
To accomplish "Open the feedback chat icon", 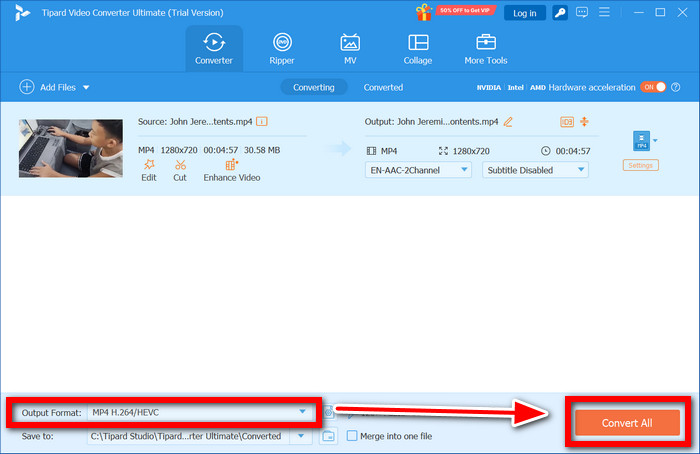I will pos(582,12).
